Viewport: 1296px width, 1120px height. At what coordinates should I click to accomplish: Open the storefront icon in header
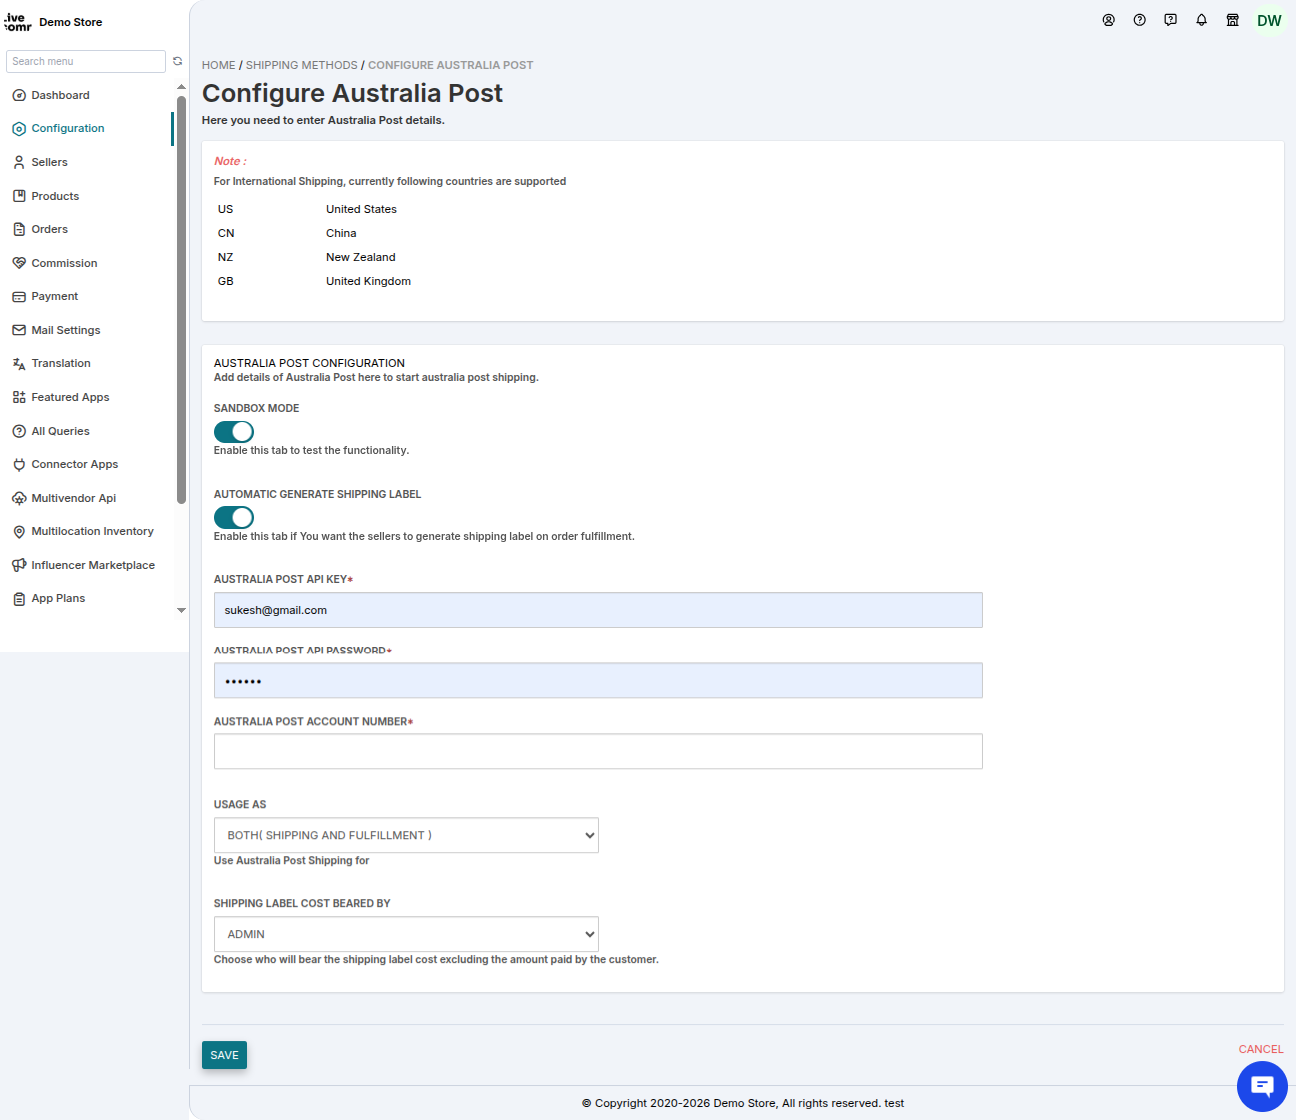click(1232, 20)
